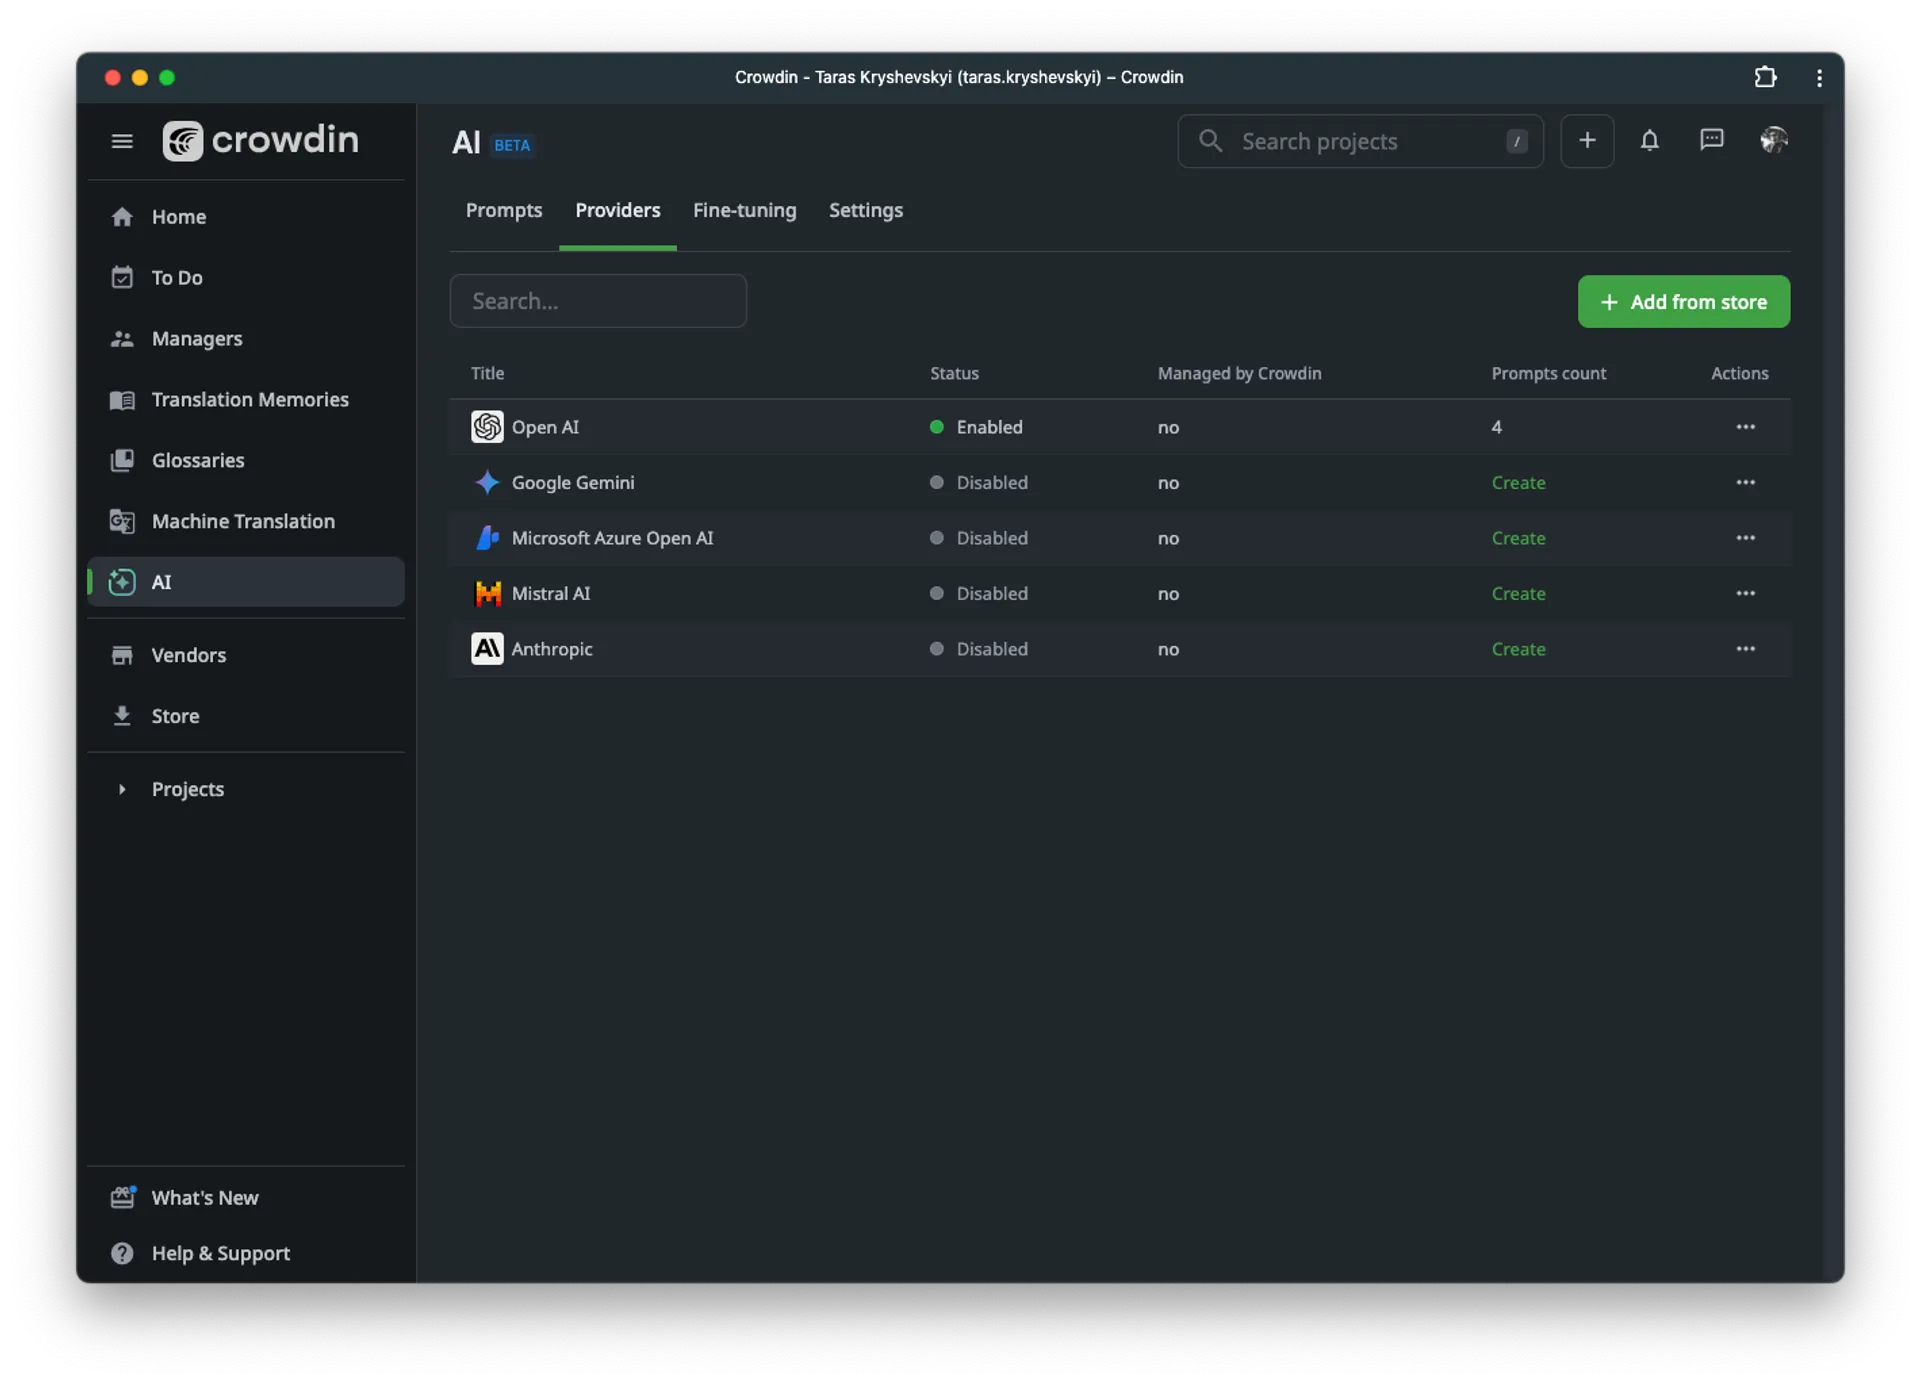This screenshot has width=1920, height=1383.
Task: Click the Disabled status of Google Gemini
Action: pos(979,483)
